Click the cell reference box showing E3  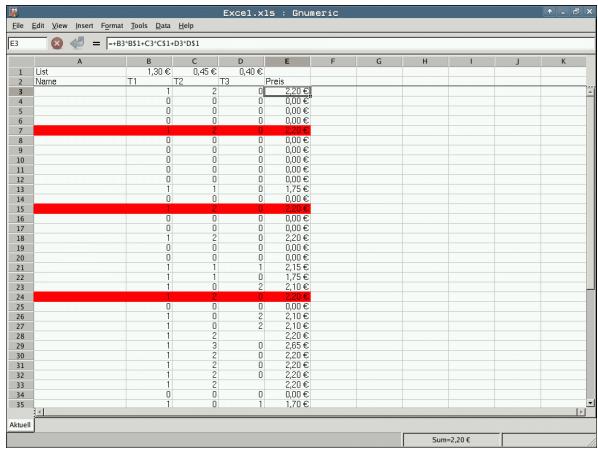[27, 43]
